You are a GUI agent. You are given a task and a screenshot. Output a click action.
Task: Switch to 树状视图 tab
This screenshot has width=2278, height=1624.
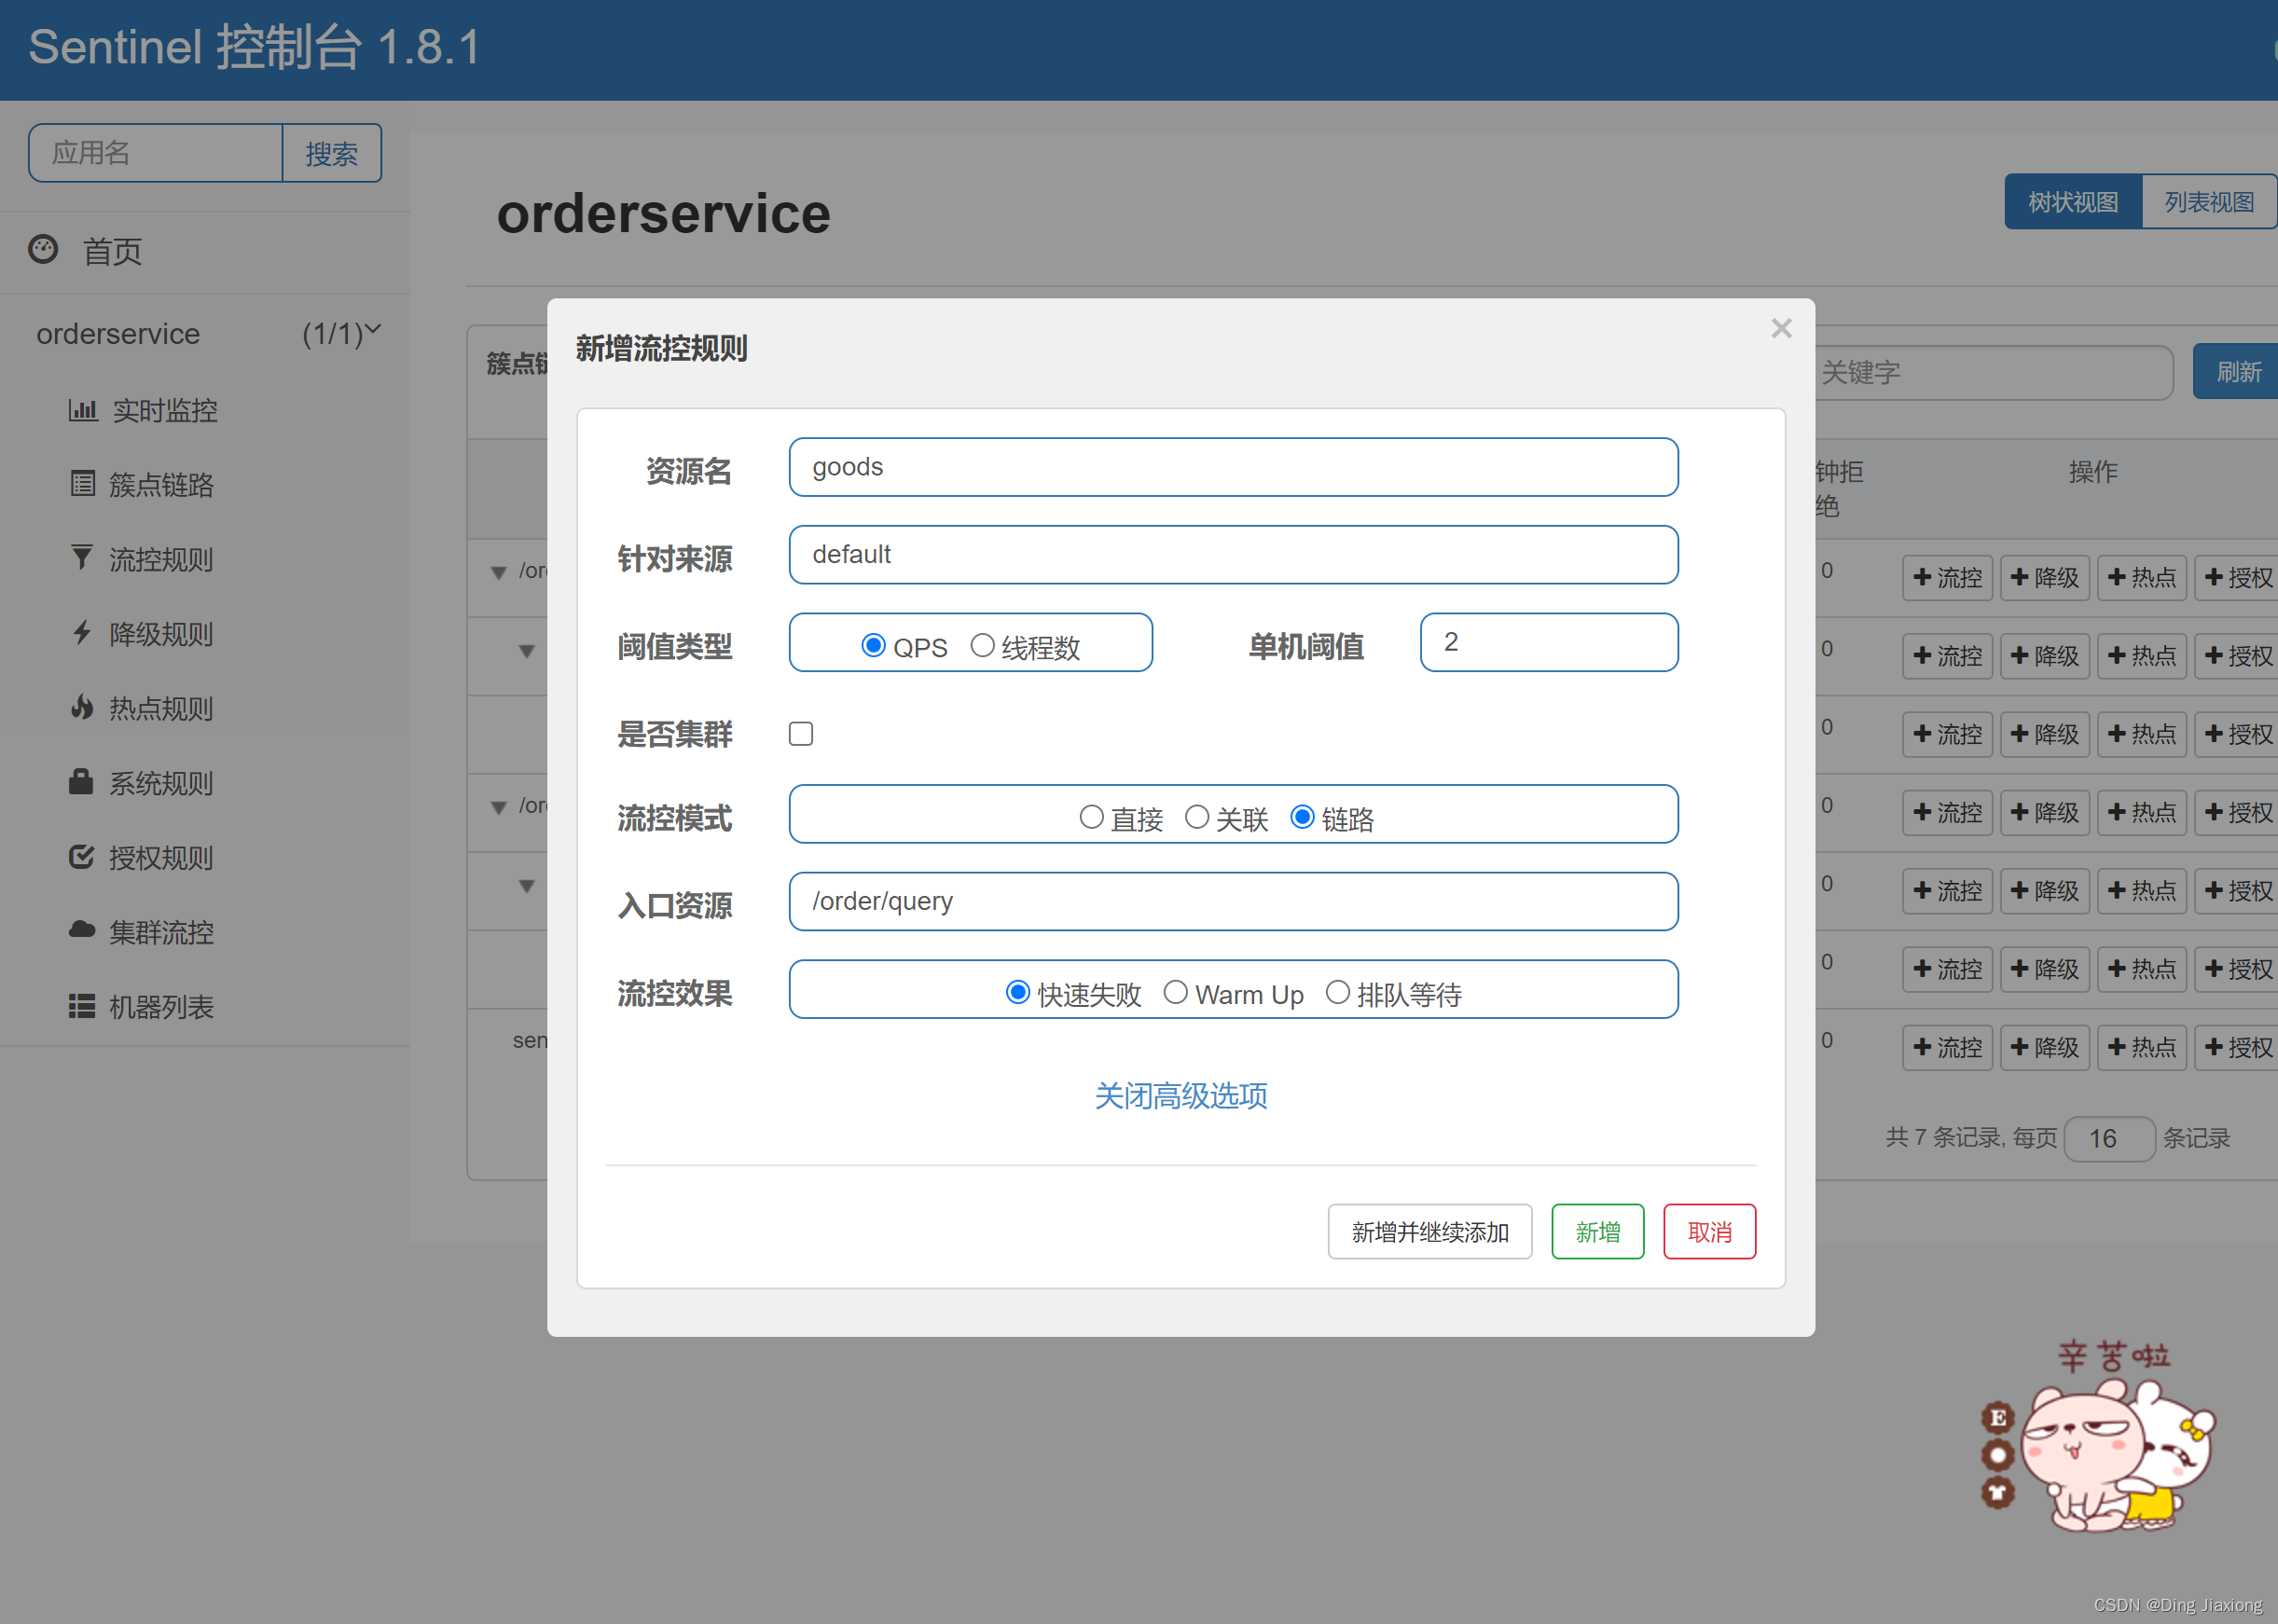point(2073,202)
